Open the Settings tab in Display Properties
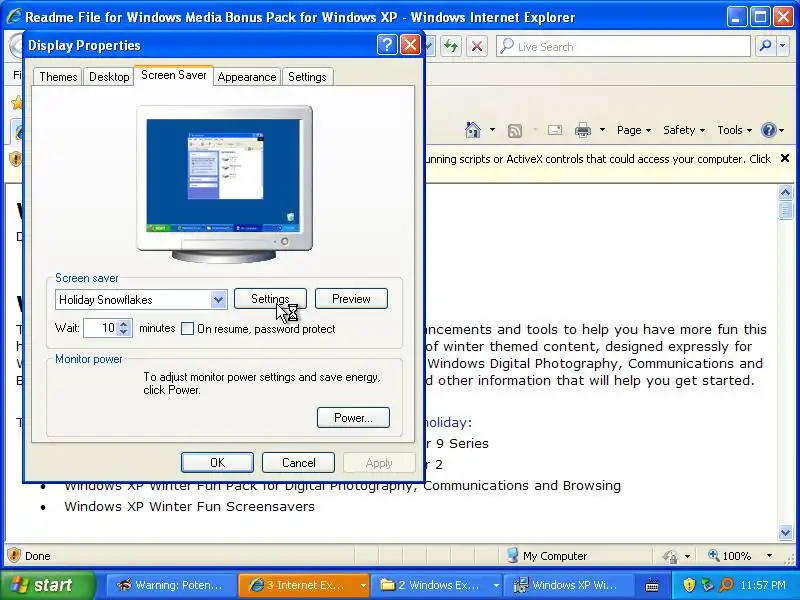This screenshot has height=600, width=800. [x=307, y=77]
